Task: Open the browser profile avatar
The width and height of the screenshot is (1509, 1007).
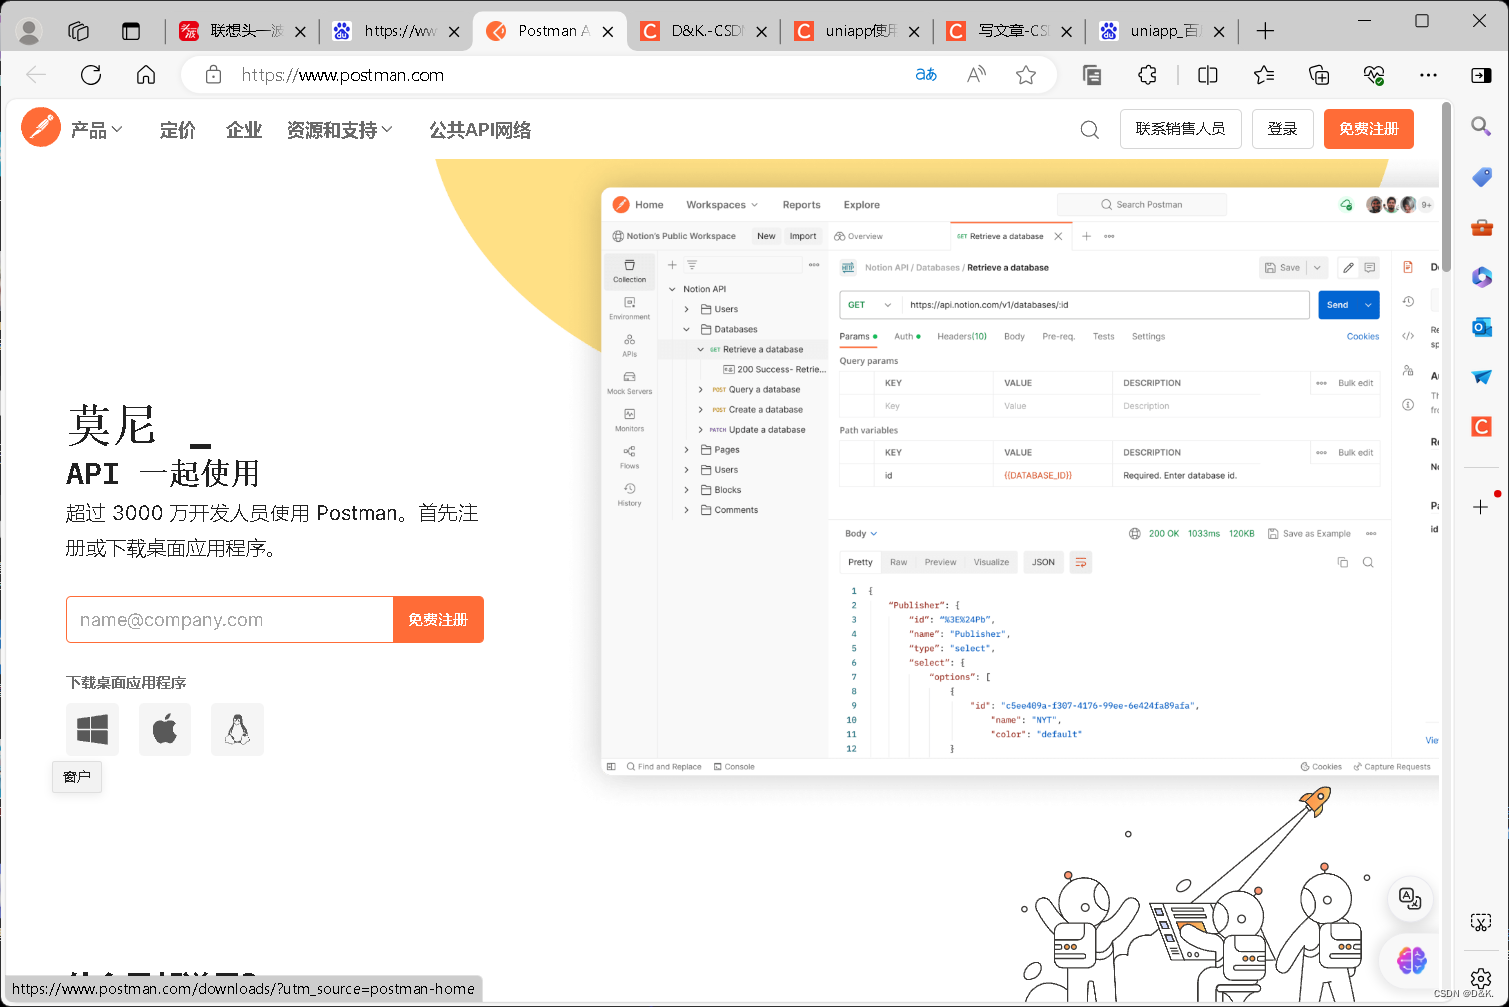Action: coord(29,32)
